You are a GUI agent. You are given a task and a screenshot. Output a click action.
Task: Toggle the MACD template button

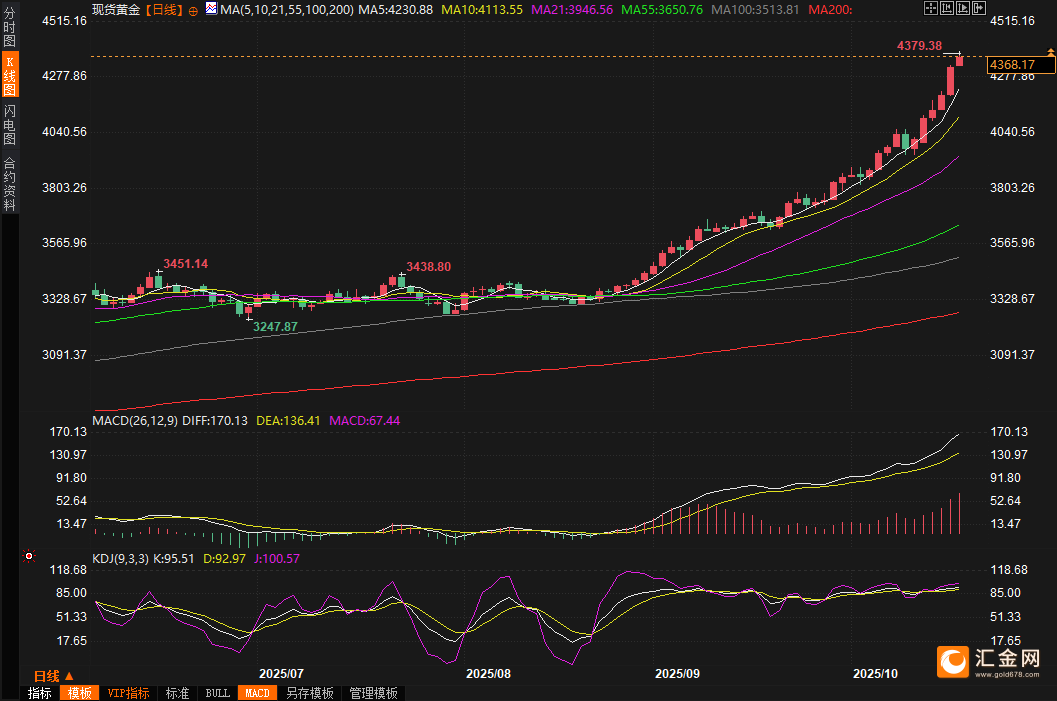coord(257,693)
